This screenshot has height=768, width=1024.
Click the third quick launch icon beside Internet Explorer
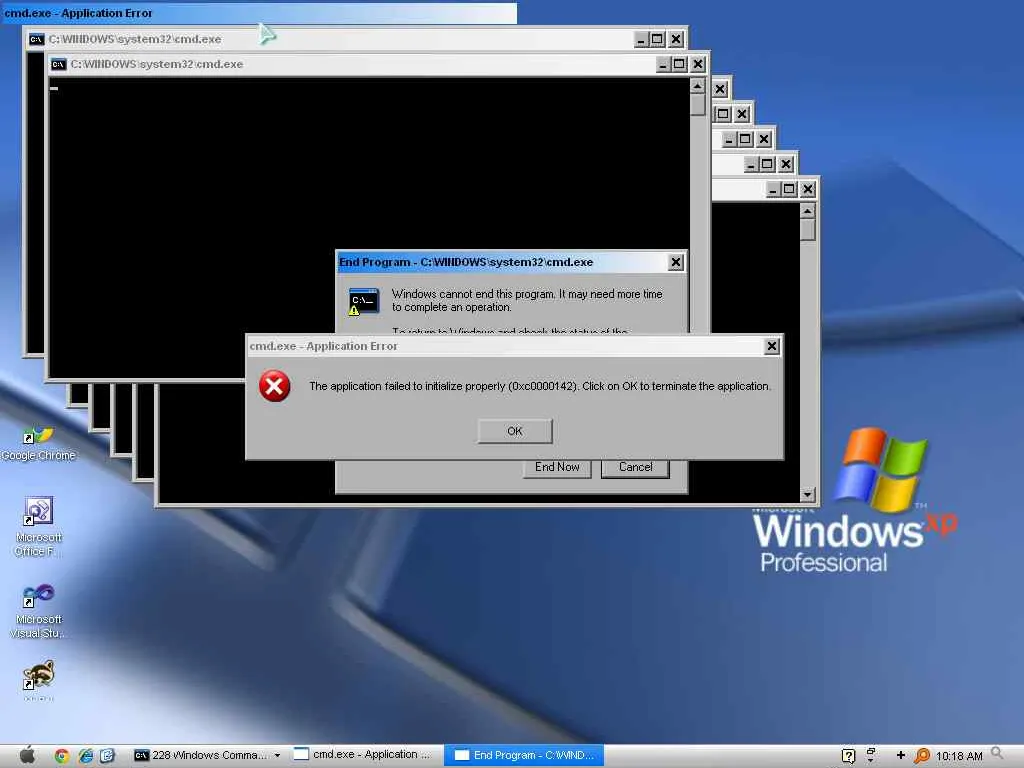[107, 756]
